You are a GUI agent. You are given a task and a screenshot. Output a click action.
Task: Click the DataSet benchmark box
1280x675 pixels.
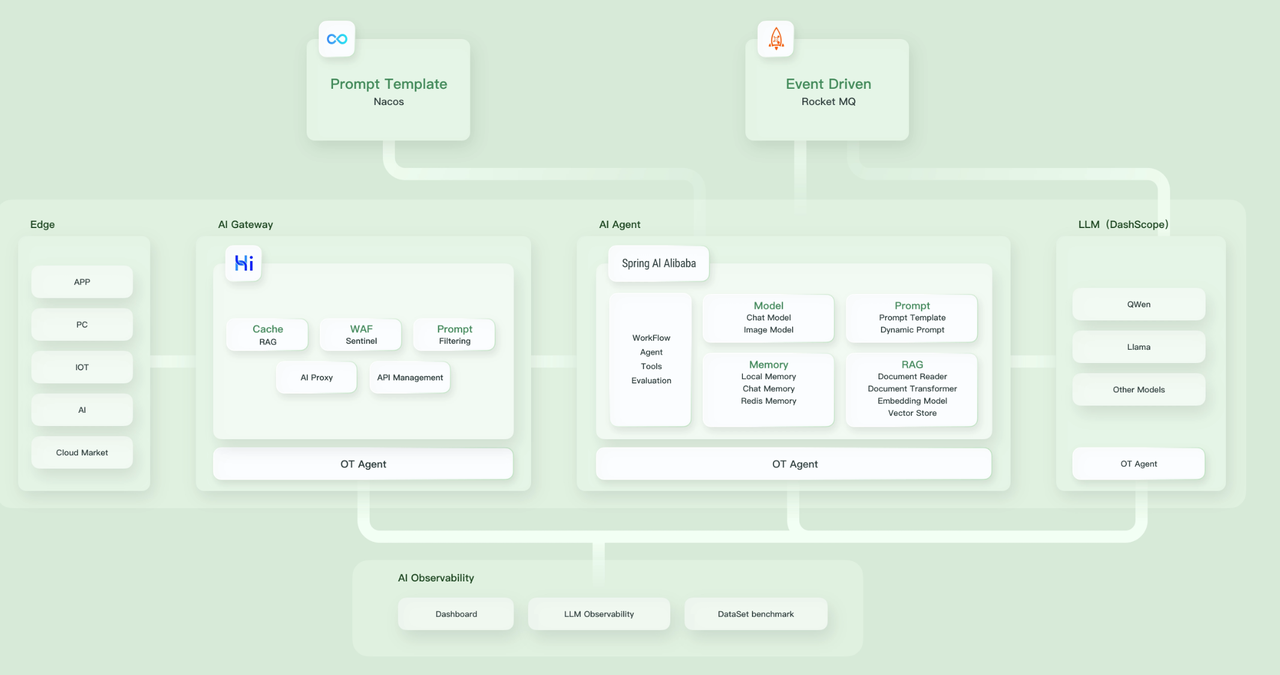[x=756, y=614]
